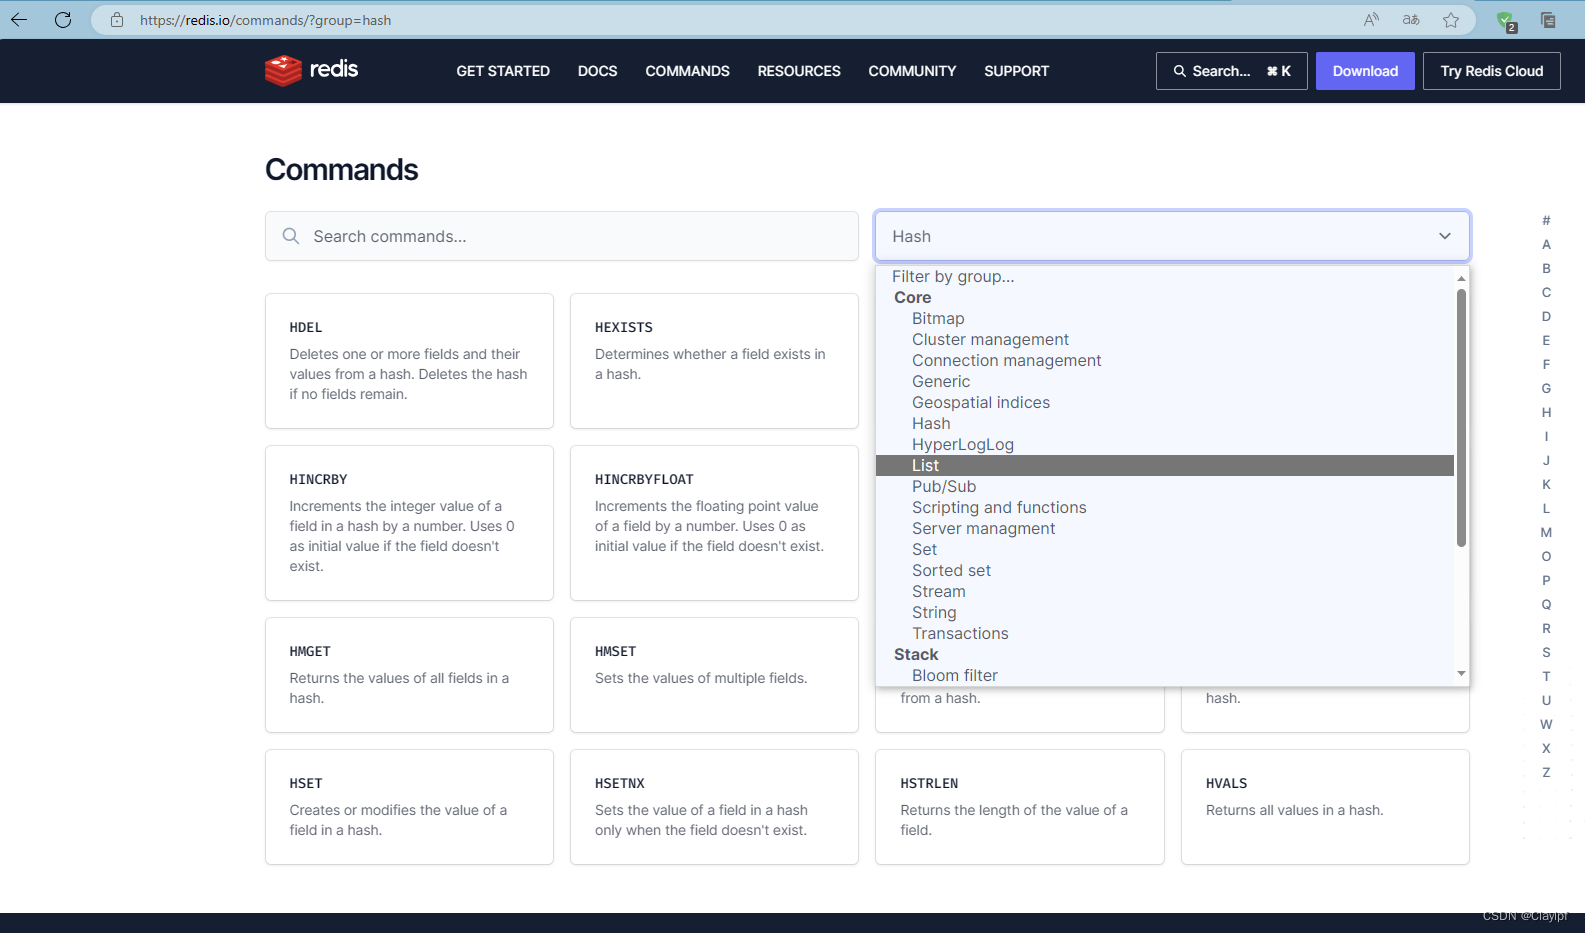Open the HSET command card
The height and width of the screenshot is (933, 1585).
click(x=409, y=807)
